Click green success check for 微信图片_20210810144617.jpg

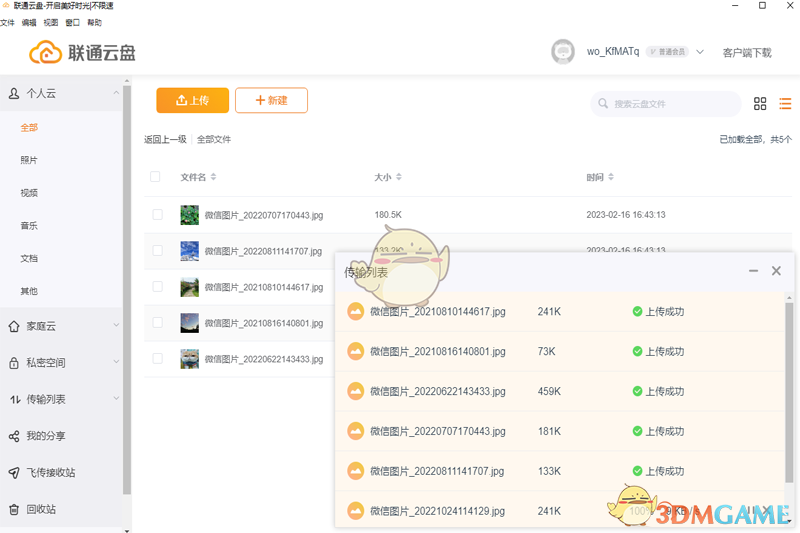(637, 311)
